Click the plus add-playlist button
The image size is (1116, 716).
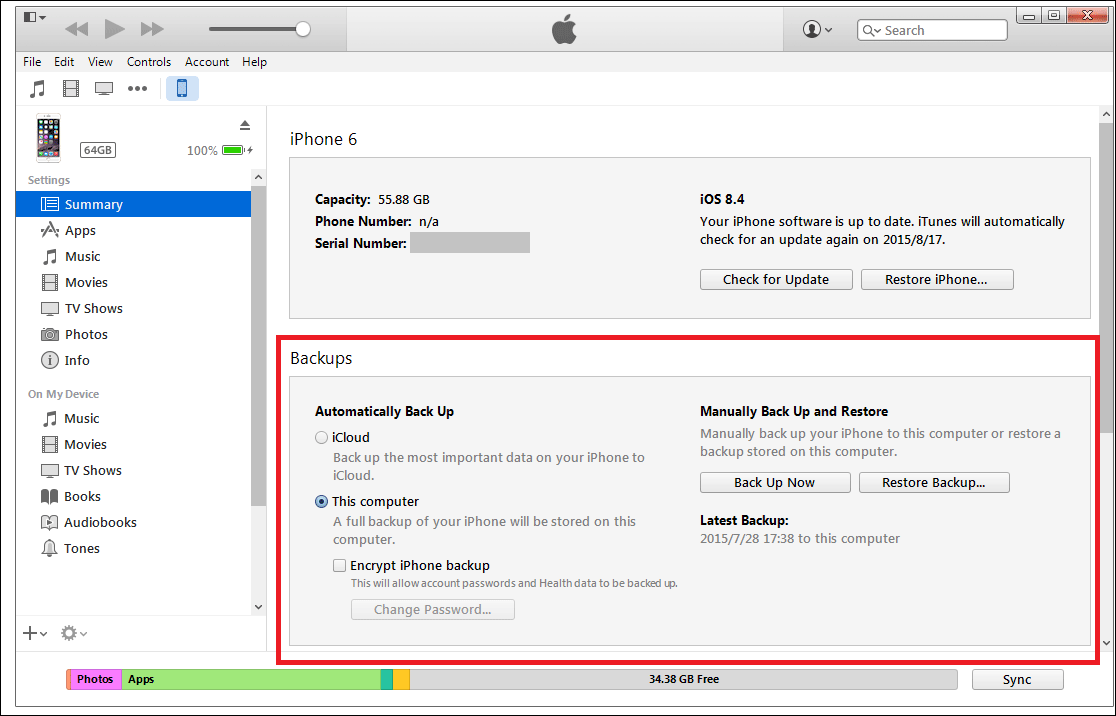click(35, 633)
